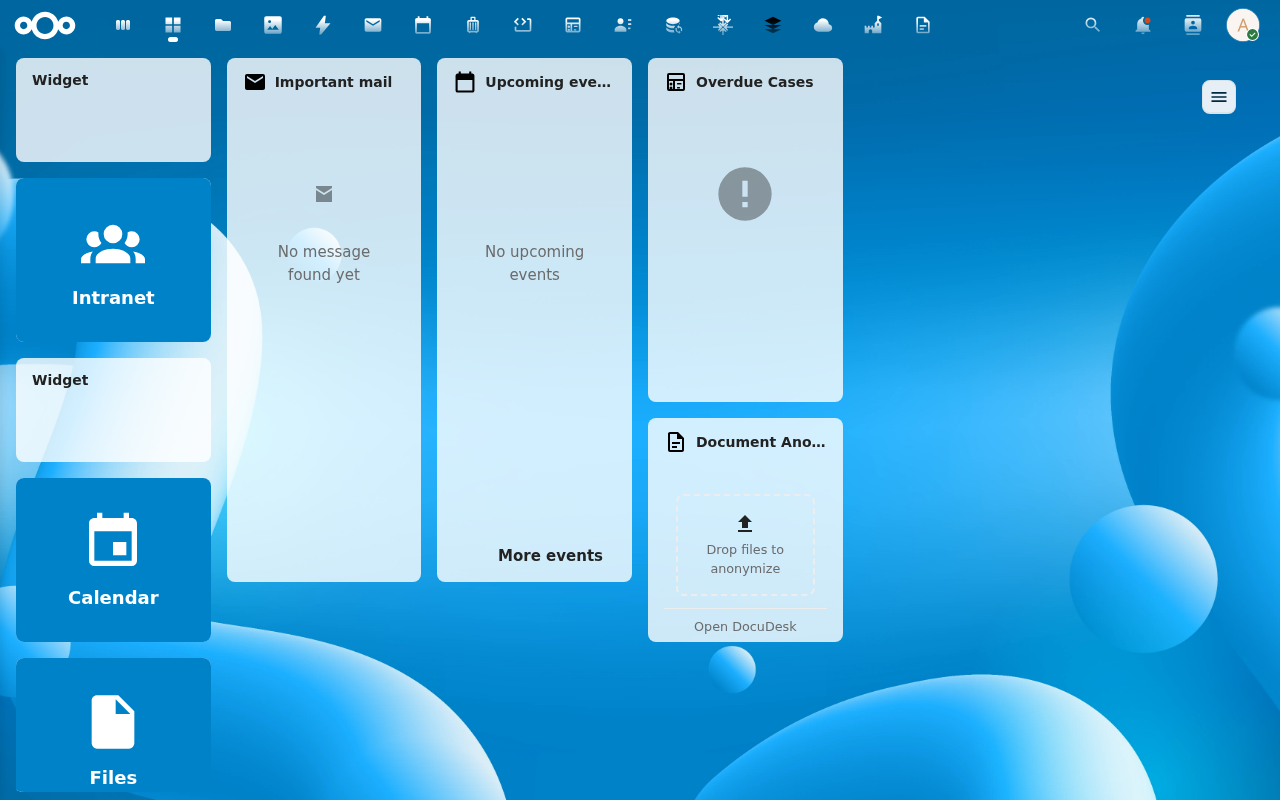Open the document page icon in the top bar

(x=923, y=25)
